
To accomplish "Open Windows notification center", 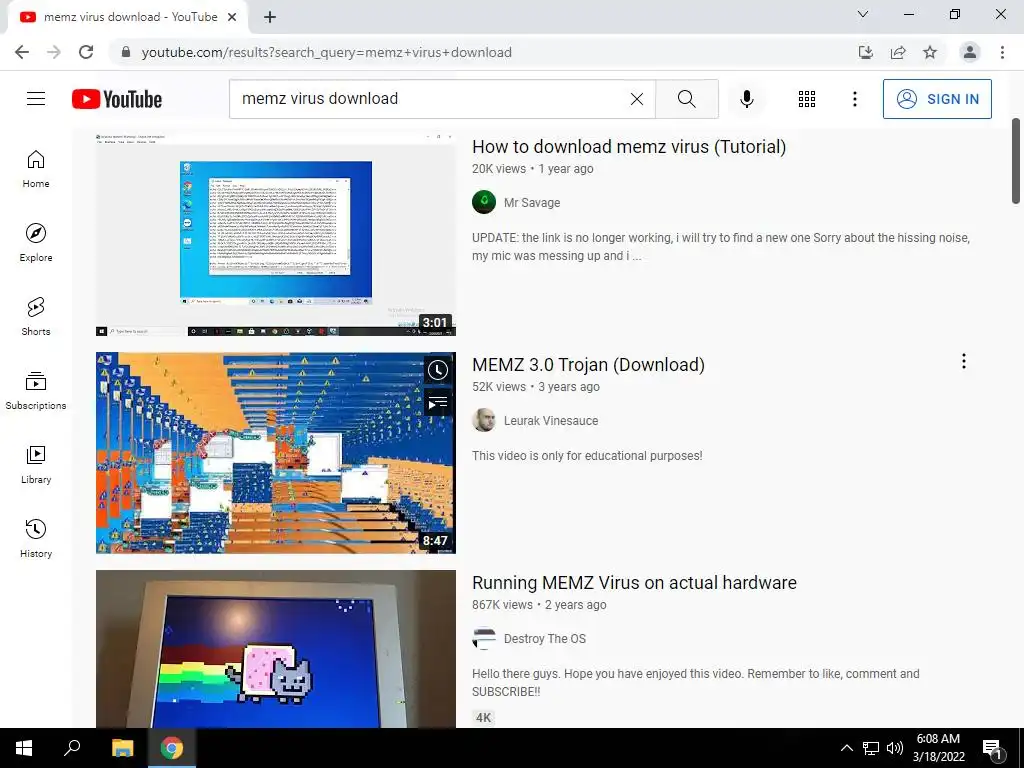I will (993, 748).
